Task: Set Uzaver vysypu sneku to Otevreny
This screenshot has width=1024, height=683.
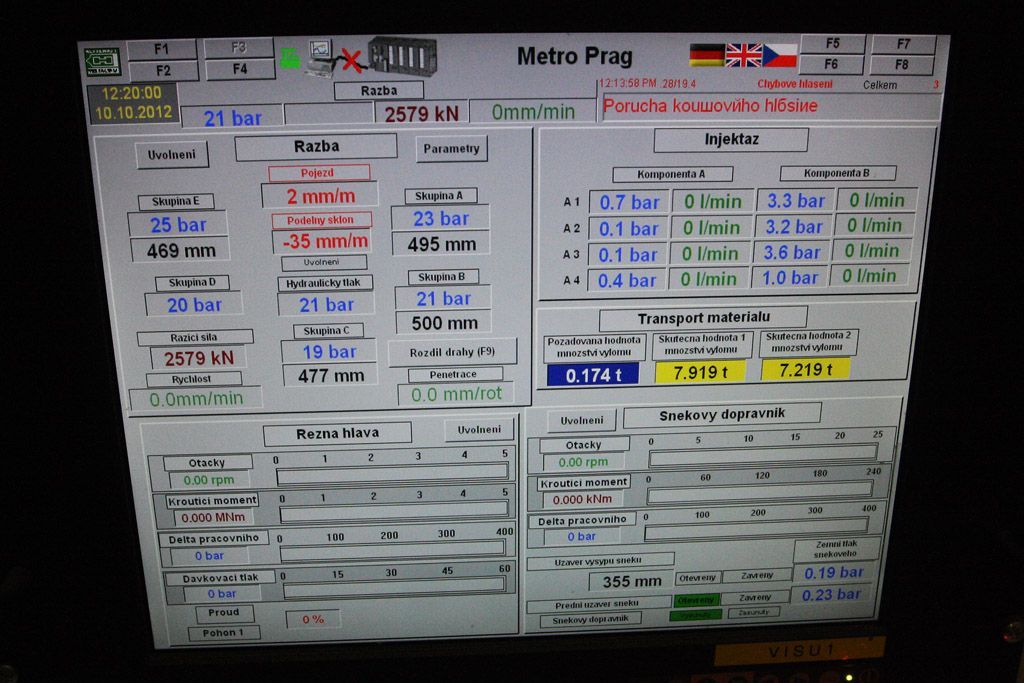Action: click(x=697, y=578)
